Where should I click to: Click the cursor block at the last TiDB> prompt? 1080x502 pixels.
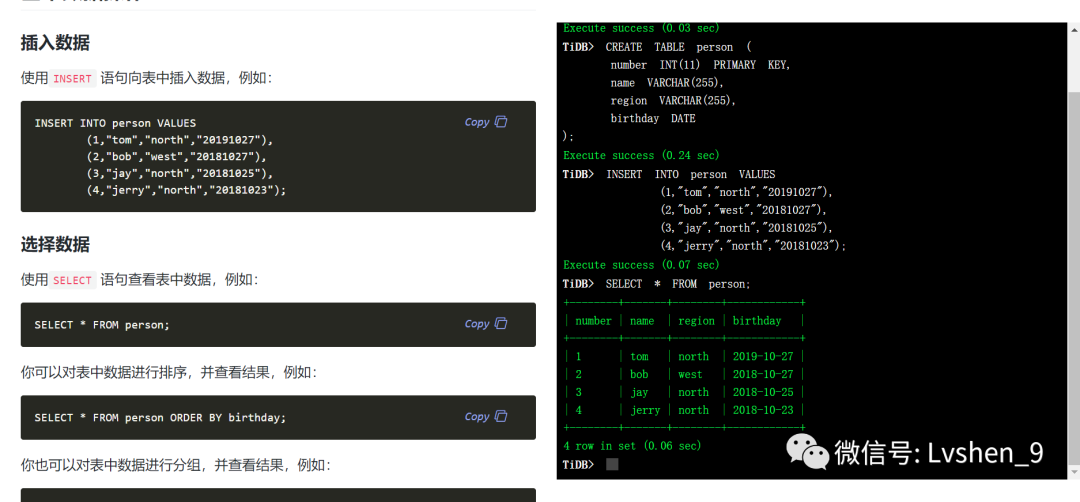pos(612,465)
